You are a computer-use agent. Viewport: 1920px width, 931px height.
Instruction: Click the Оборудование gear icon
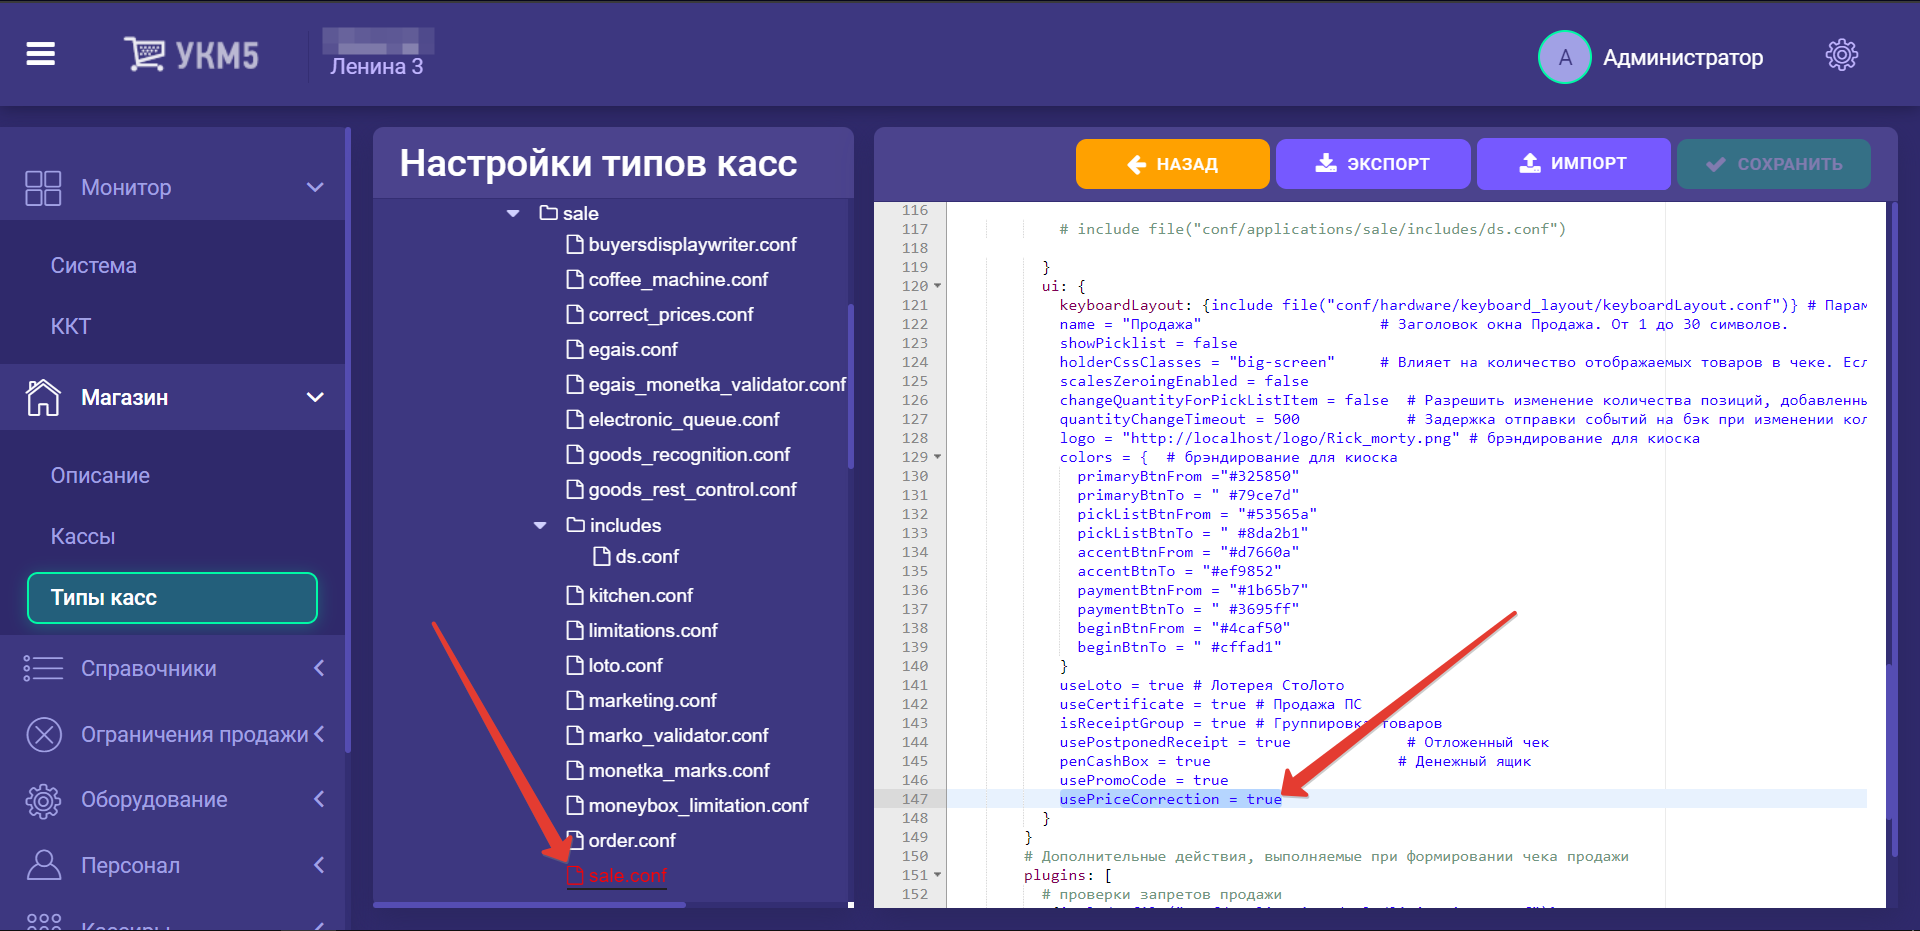pos(43,800)
